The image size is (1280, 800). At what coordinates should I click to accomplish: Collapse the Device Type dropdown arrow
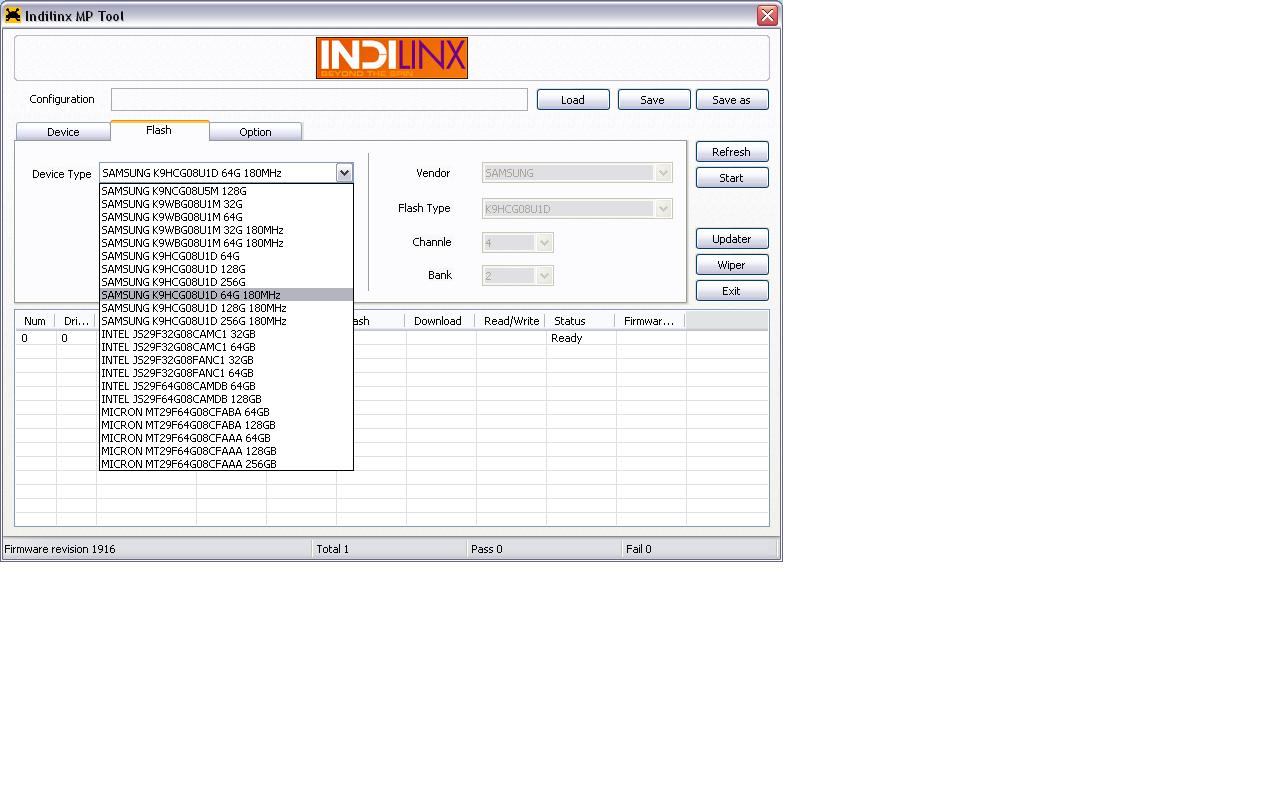[x=344, y=173]
